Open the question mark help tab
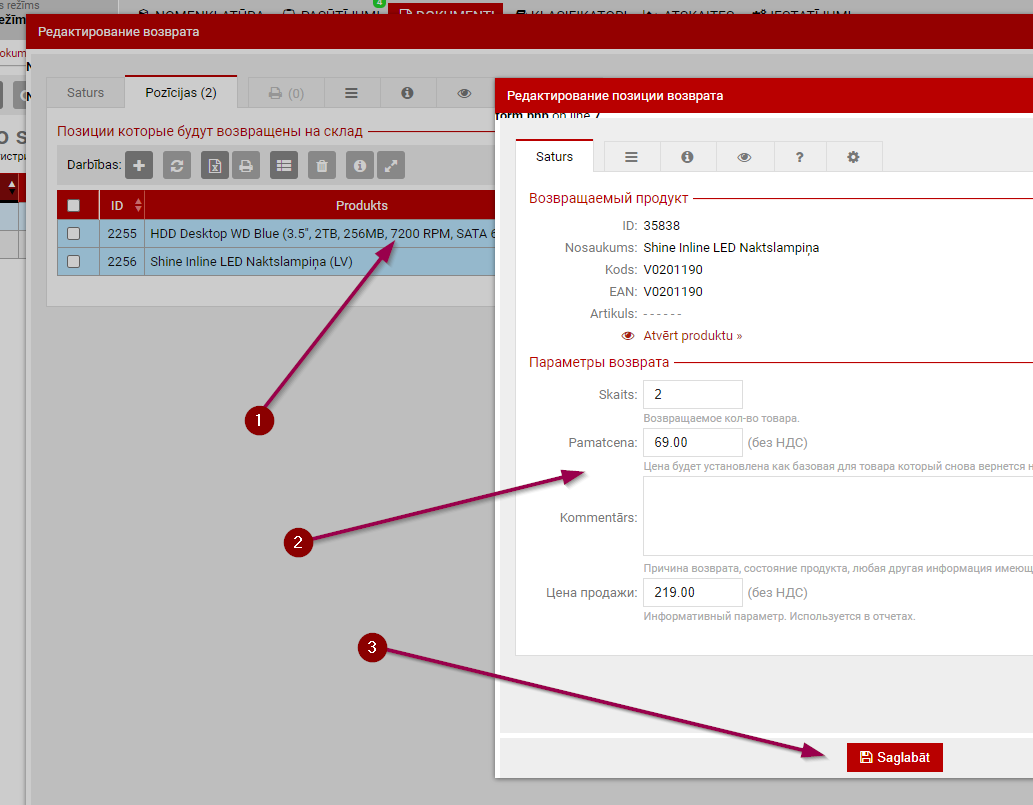1033x805 pixels. coord(798,157)
